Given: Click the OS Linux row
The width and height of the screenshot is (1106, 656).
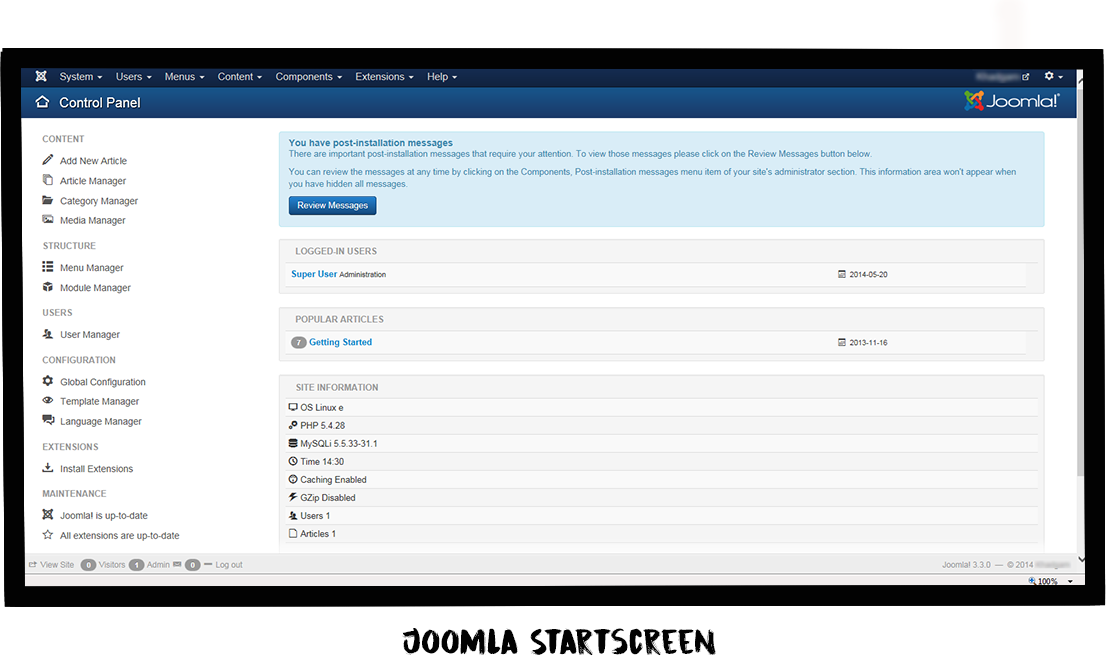Looking at the screenshot, I should pyautogui.click(x=662, y=408).
